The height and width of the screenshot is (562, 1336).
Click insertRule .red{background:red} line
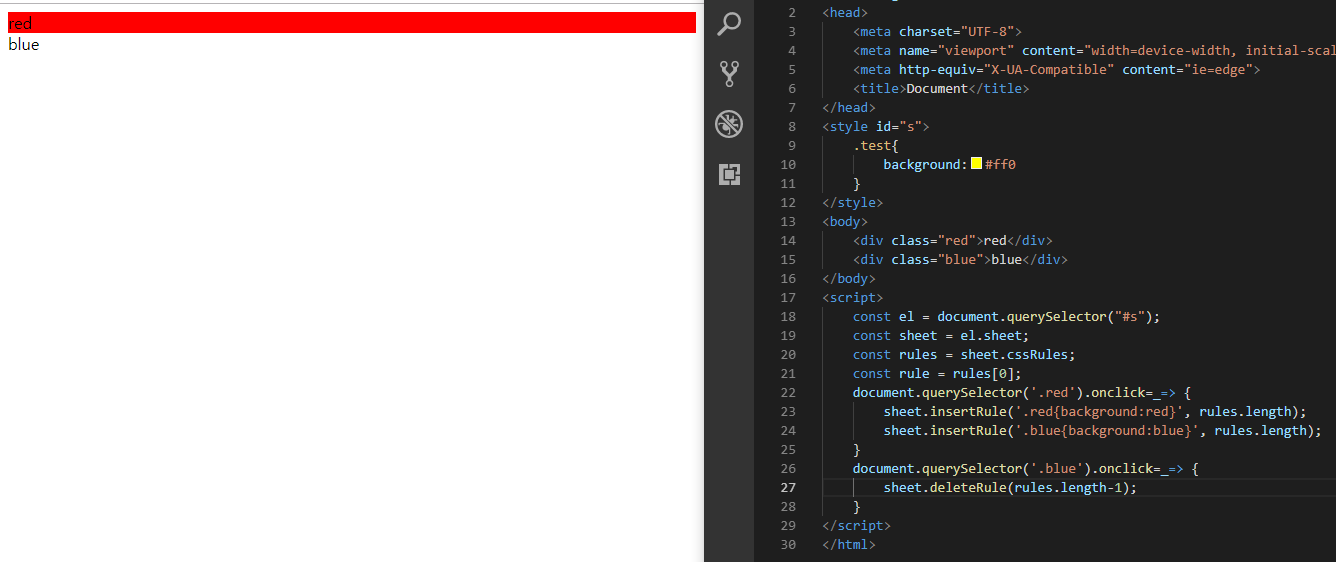1095,412
